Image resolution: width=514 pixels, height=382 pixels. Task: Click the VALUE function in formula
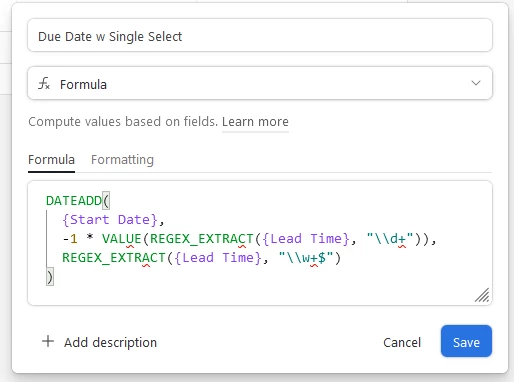[x=122, y=239]
